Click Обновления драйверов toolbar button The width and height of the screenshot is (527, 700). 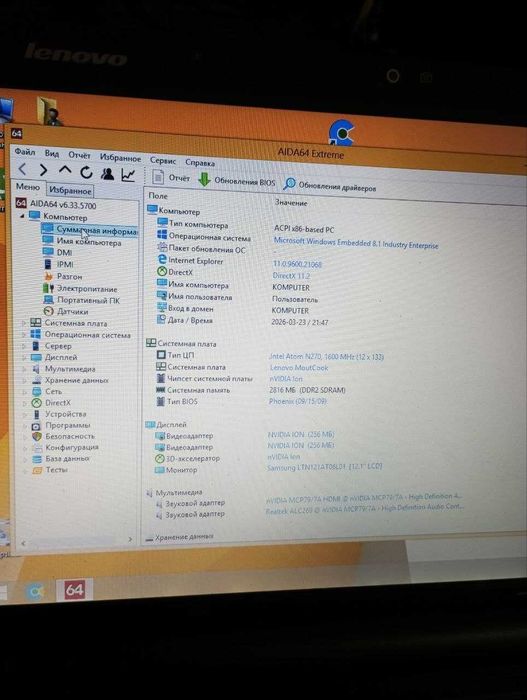[x=330, y=186]
